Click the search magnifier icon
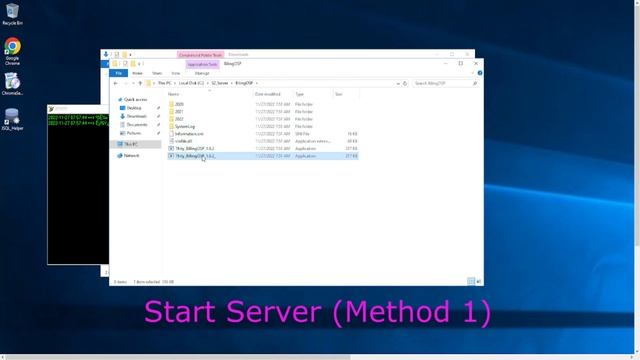Screen dimensions: 640x360 click(x=475, y=83)
